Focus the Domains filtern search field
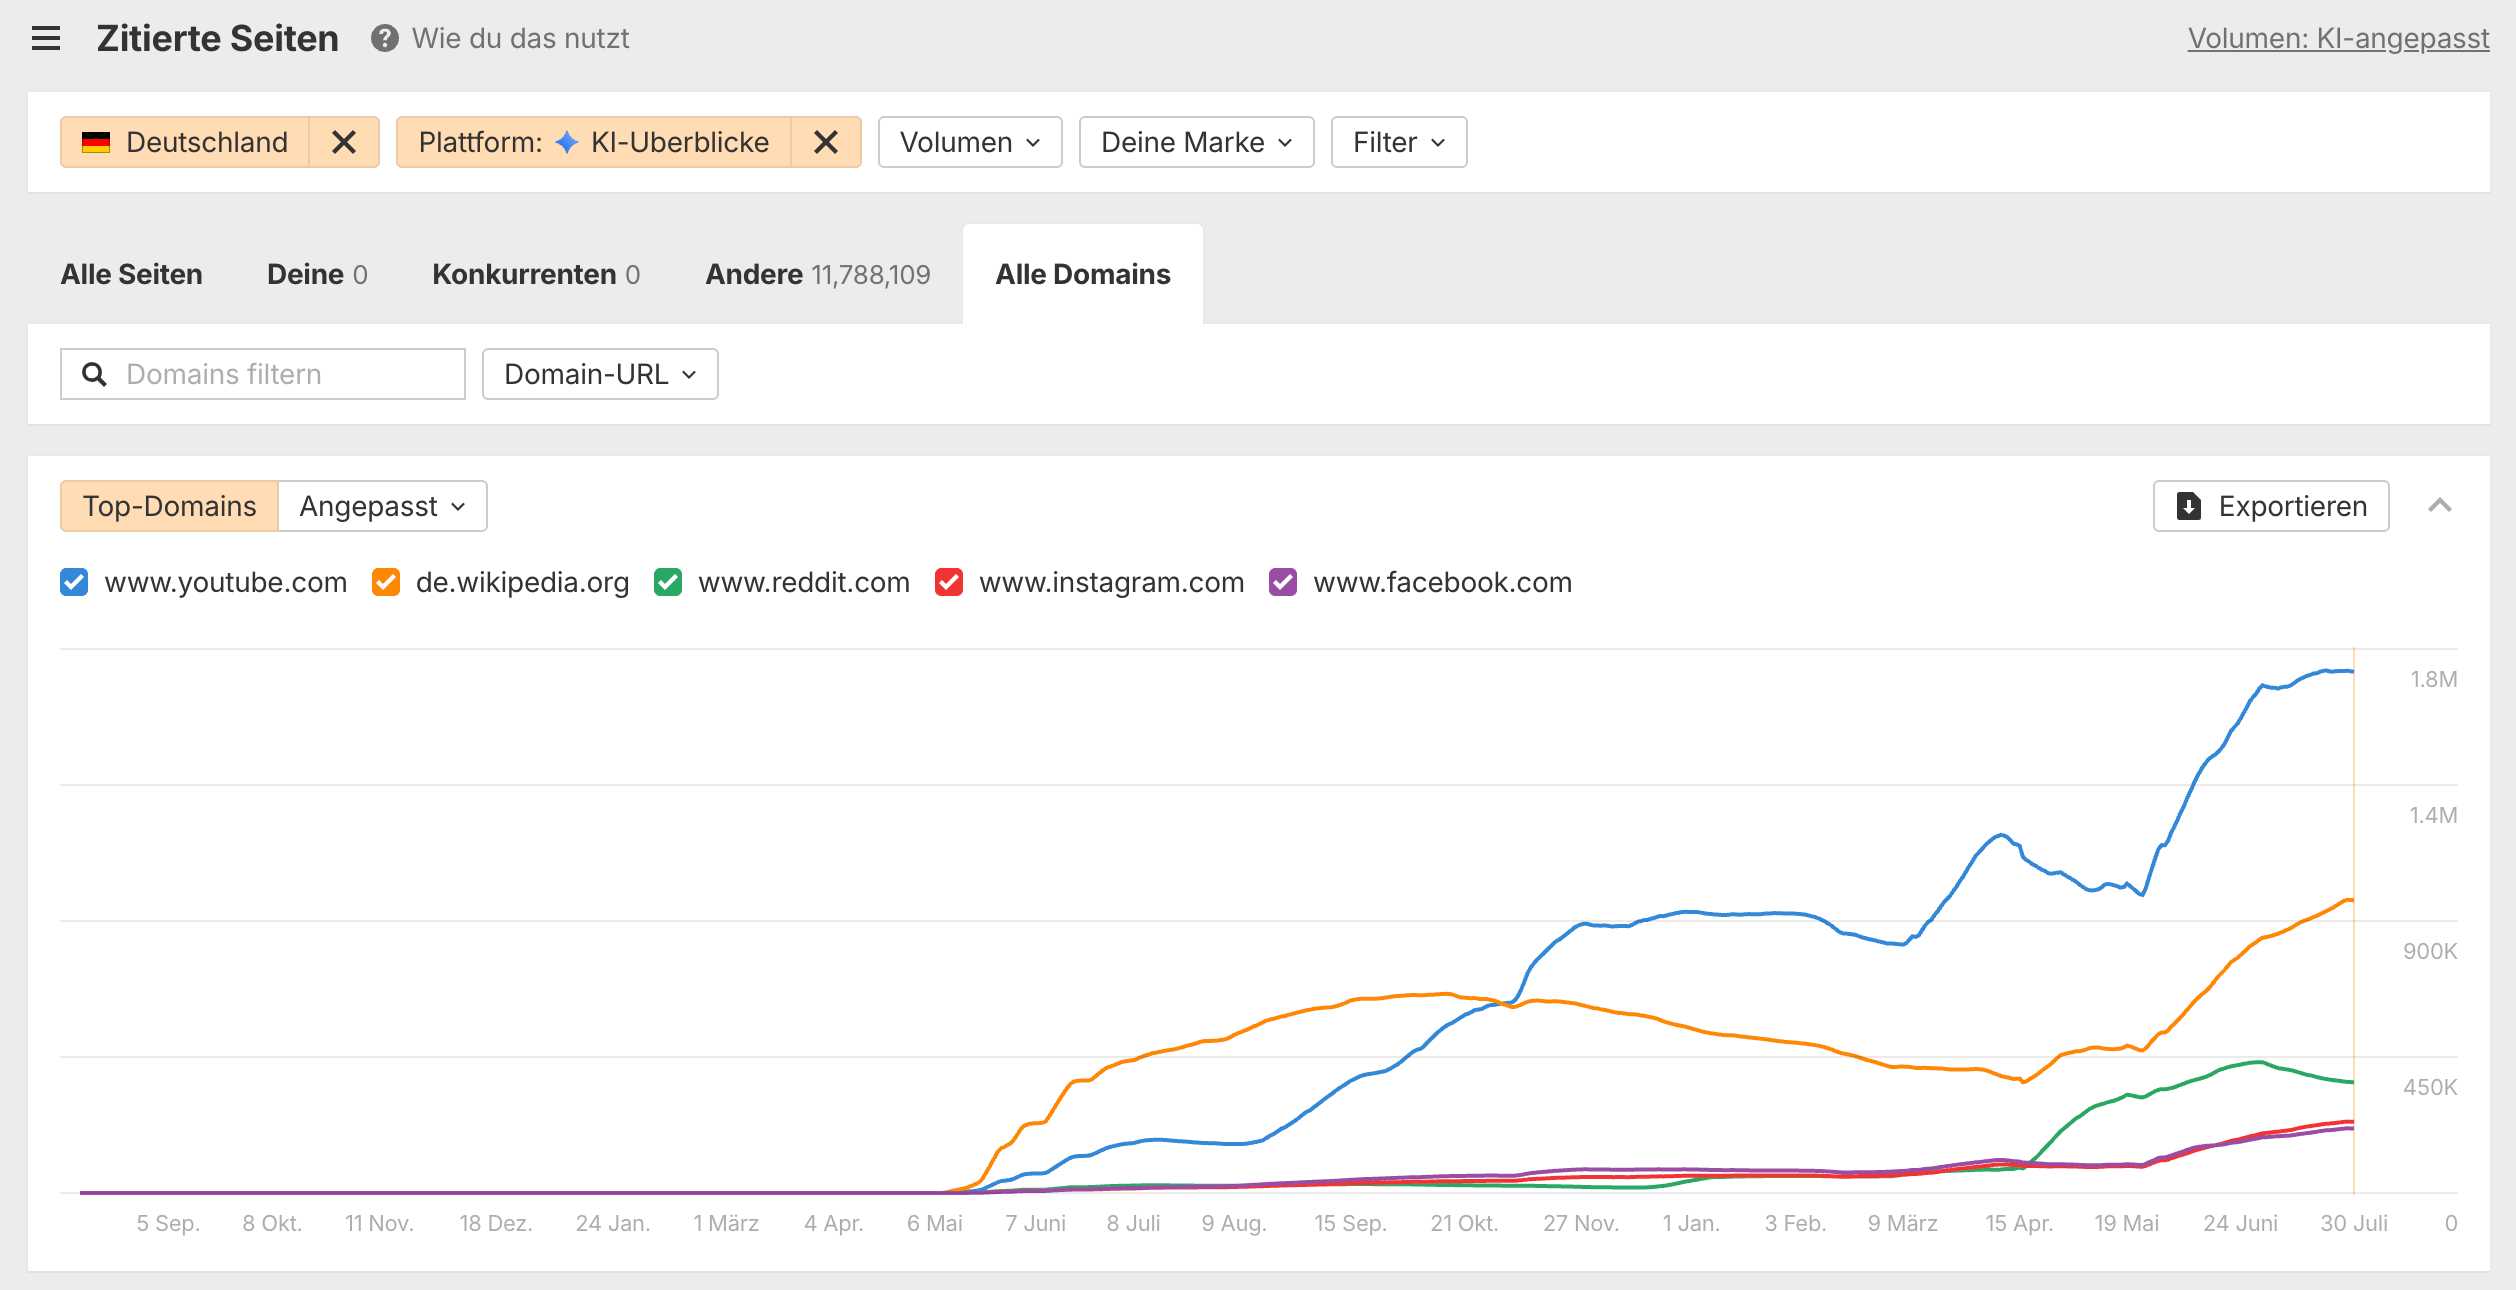Image resolution: width=2516 pixels, height=1290 pixels. click(263, 374)
